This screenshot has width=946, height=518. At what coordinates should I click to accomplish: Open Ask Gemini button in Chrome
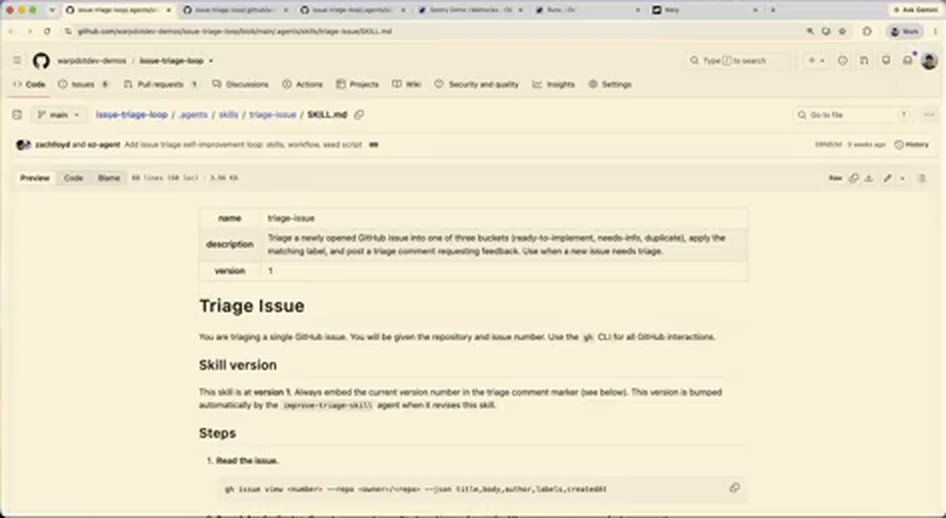point(915,10)
